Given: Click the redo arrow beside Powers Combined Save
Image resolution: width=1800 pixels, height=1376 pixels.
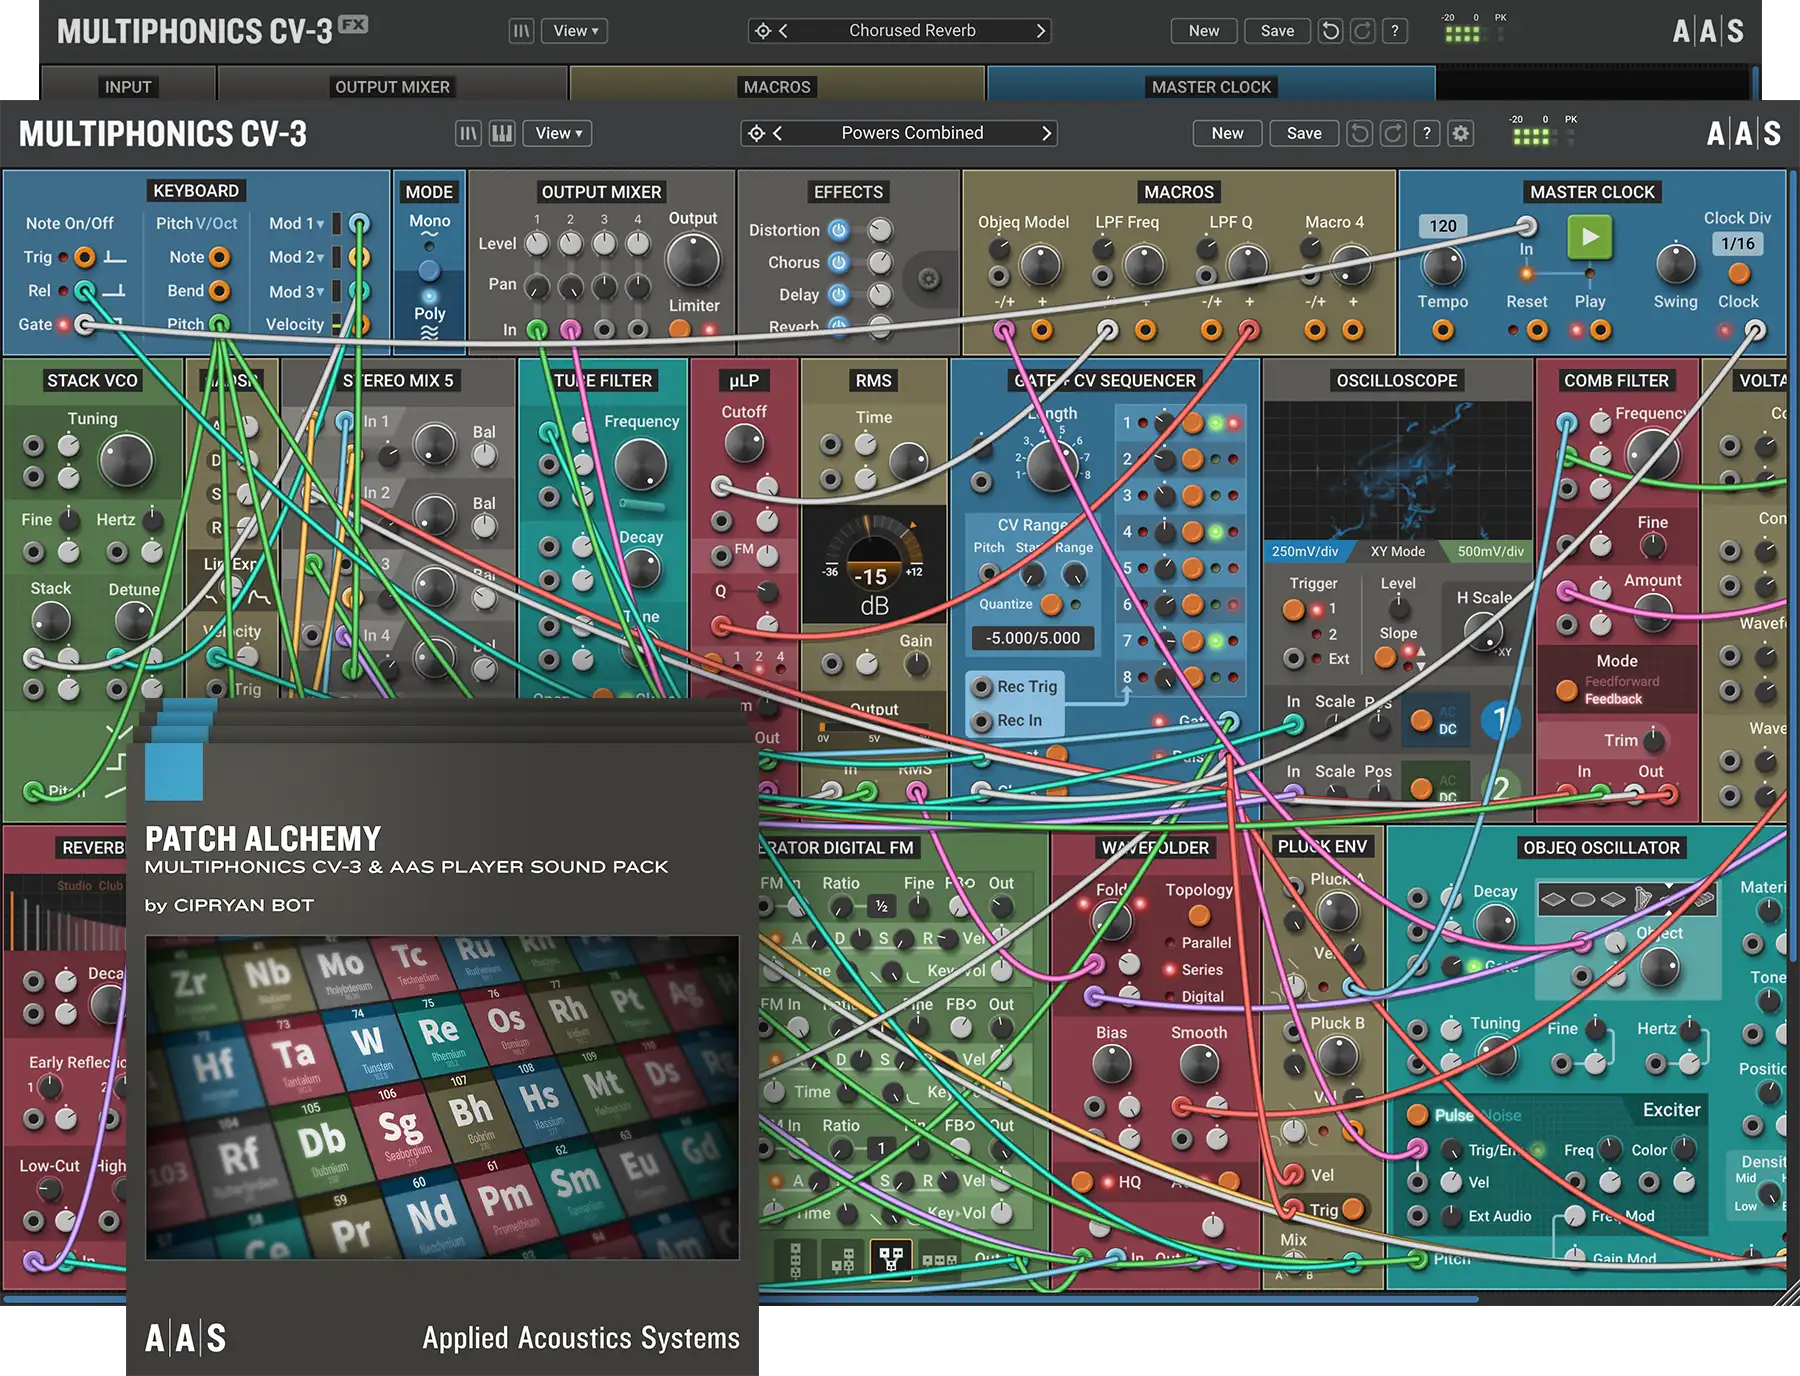Looking at the screenshot, I should tap(1393, 133).
